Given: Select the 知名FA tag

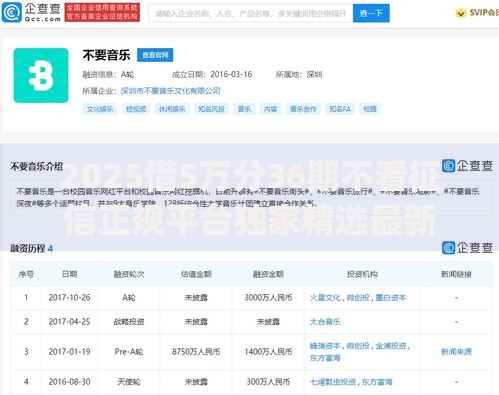Looking at the screenshot, I should click(340, 109).
